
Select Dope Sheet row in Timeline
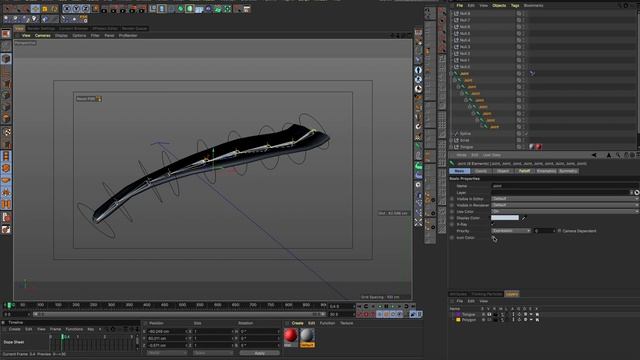point(14,342)
